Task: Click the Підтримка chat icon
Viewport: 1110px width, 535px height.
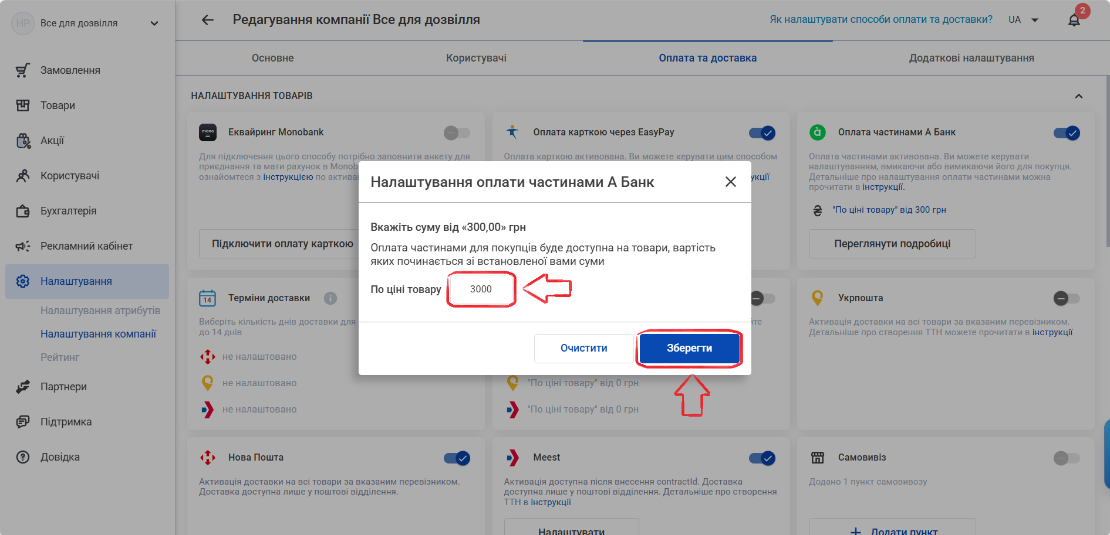Action: pyautogui.click(x=23, y=422)
